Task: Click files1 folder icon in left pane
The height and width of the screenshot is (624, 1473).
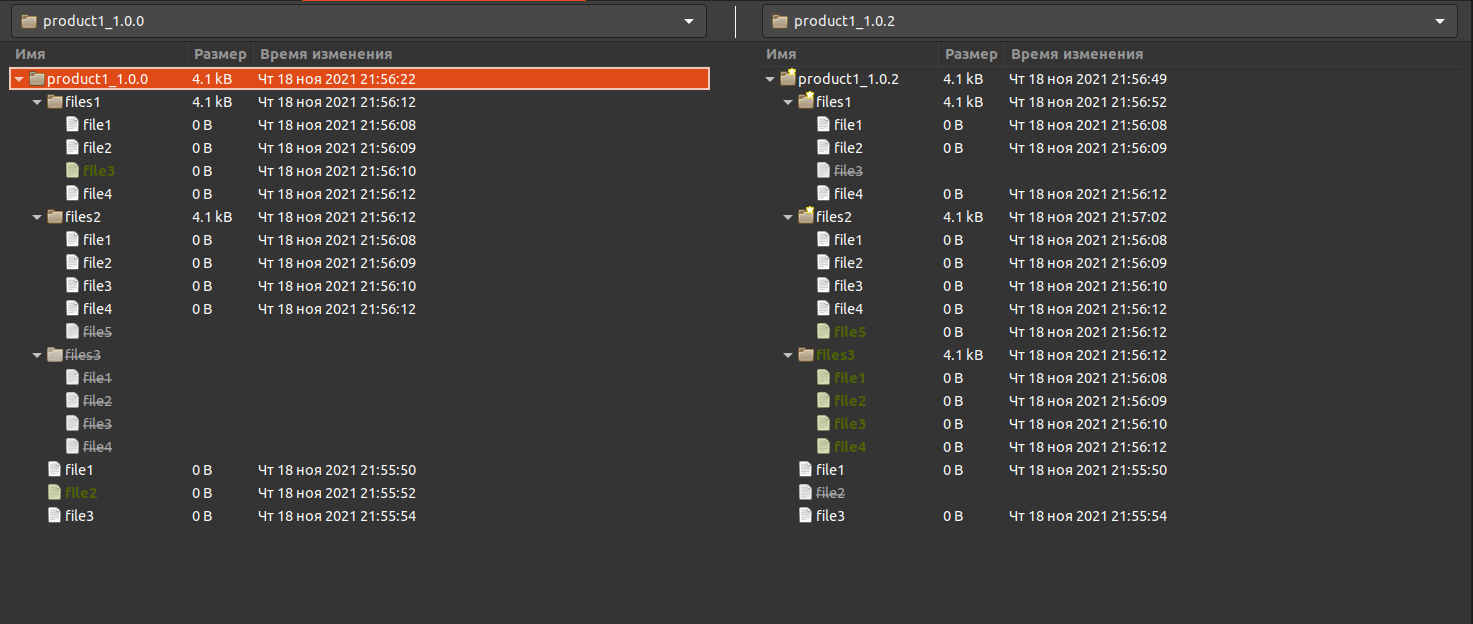Action: point(55,102)
